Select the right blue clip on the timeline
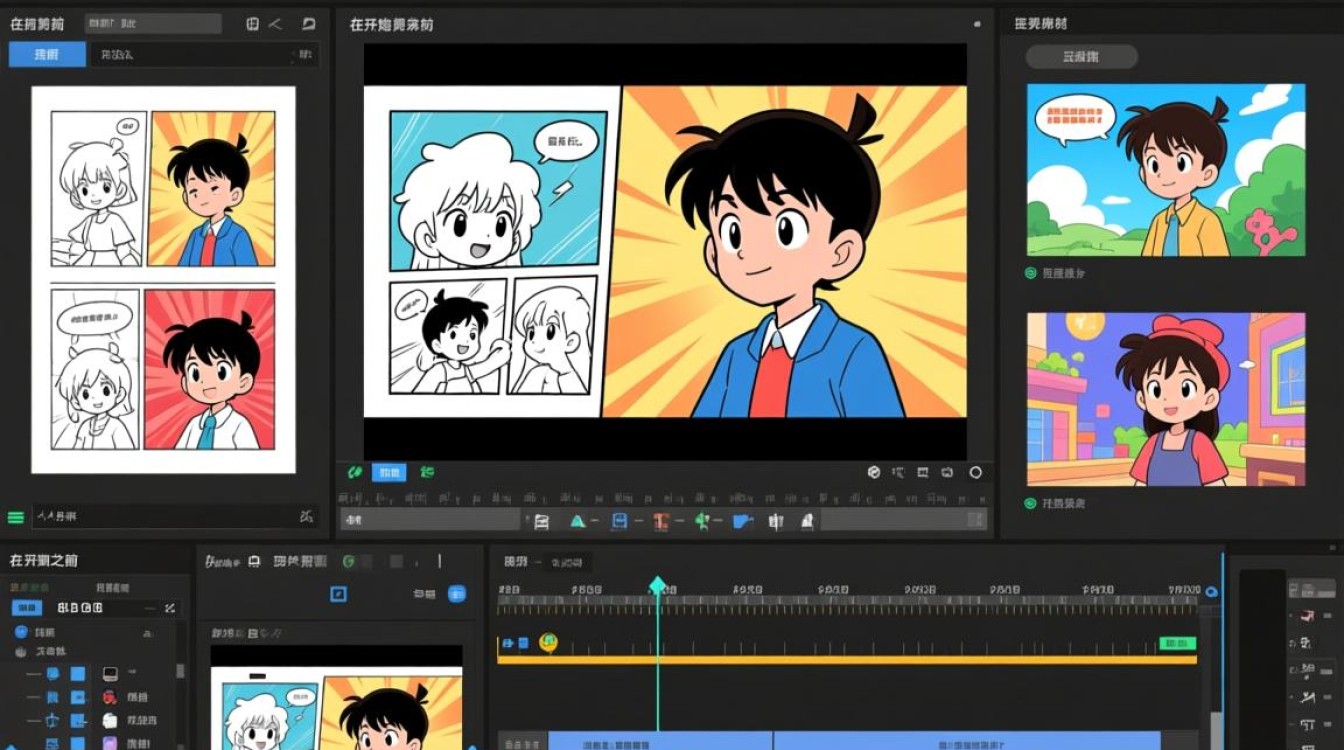Viewport: 1344px width, 750px height. point(967,741)
